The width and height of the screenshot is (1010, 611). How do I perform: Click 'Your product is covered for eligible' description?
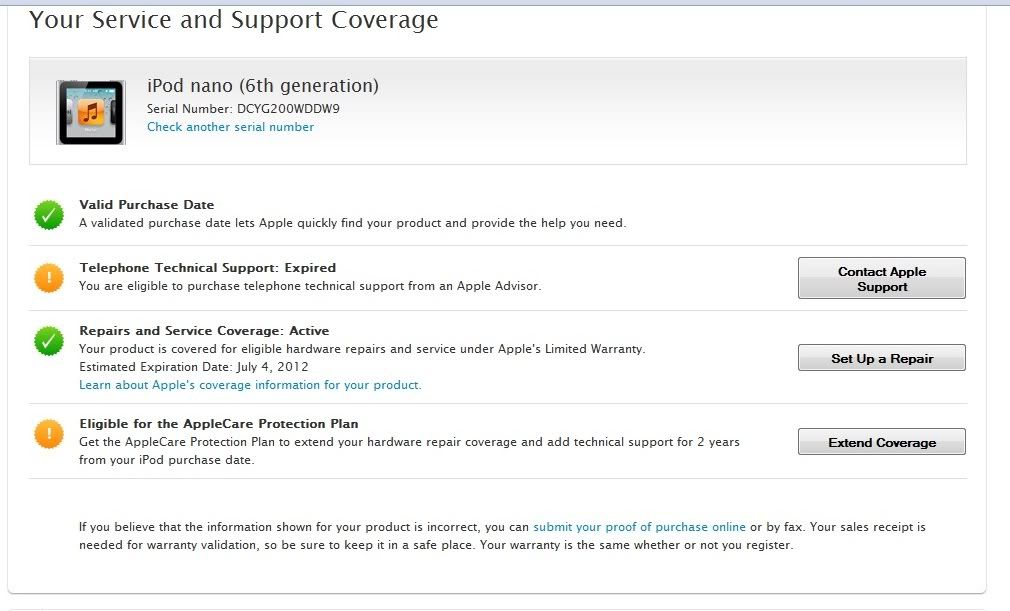[362, 349]
